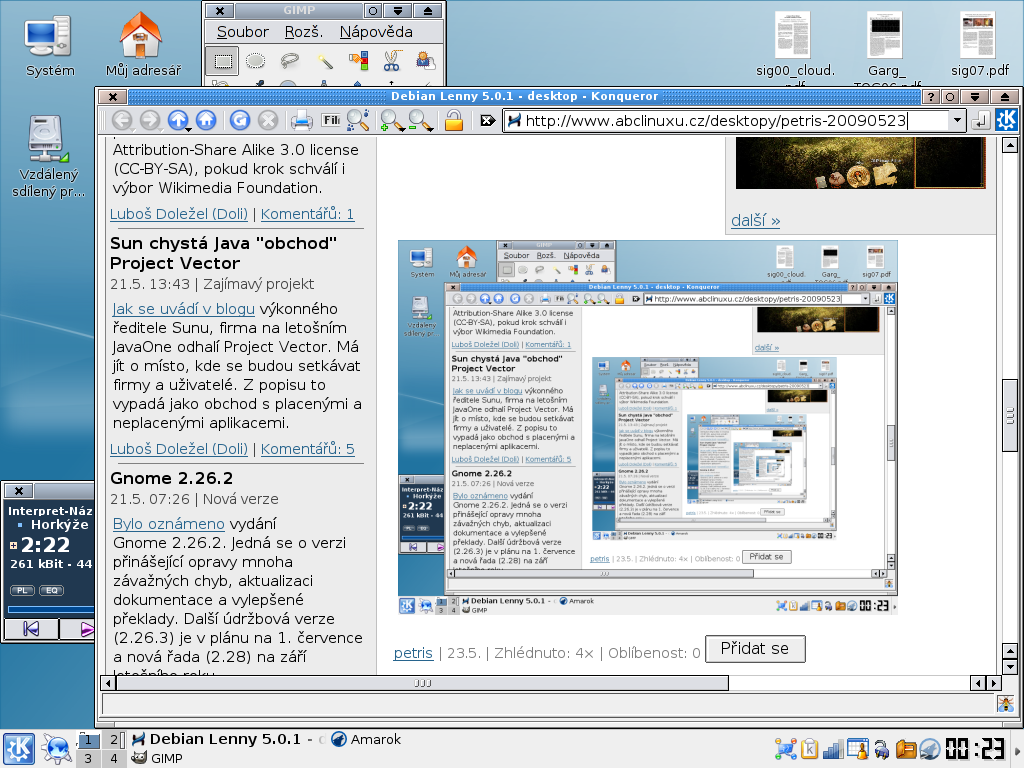Screen dimensions: 1024x768
Task: Click inside the URL address field
Action: 728,120
